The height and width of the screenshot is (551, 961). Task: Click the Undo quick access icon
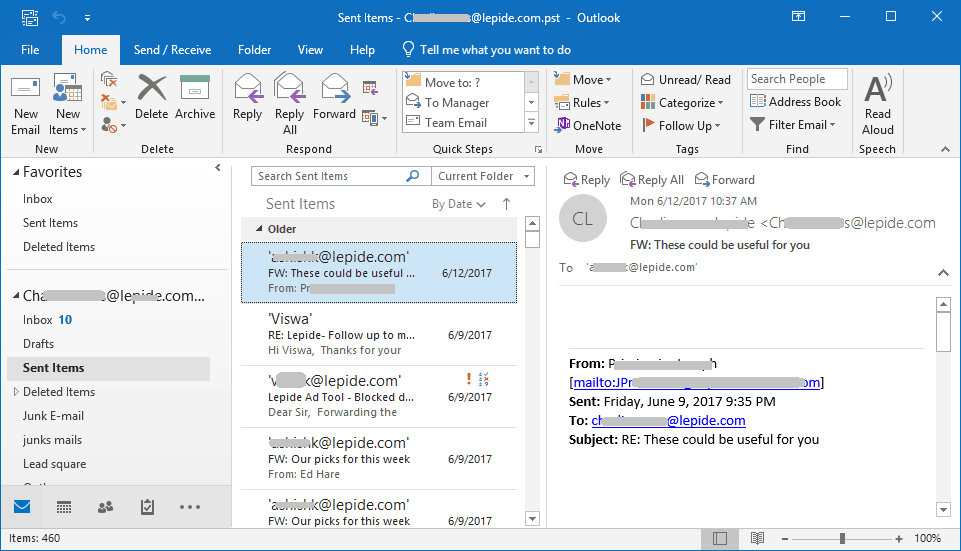point(59,17)
